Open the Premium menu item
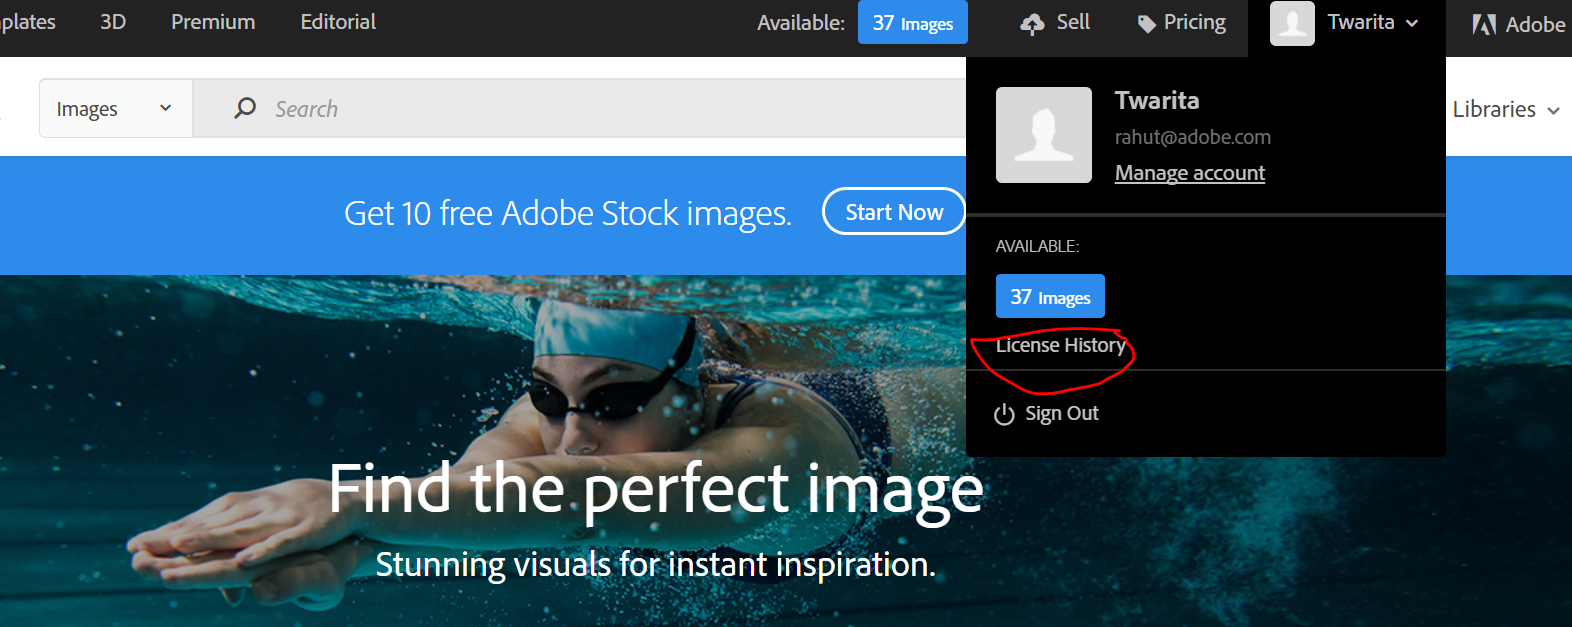The width and height of the screenshot is (1572, 627). [x=213, y=22]
